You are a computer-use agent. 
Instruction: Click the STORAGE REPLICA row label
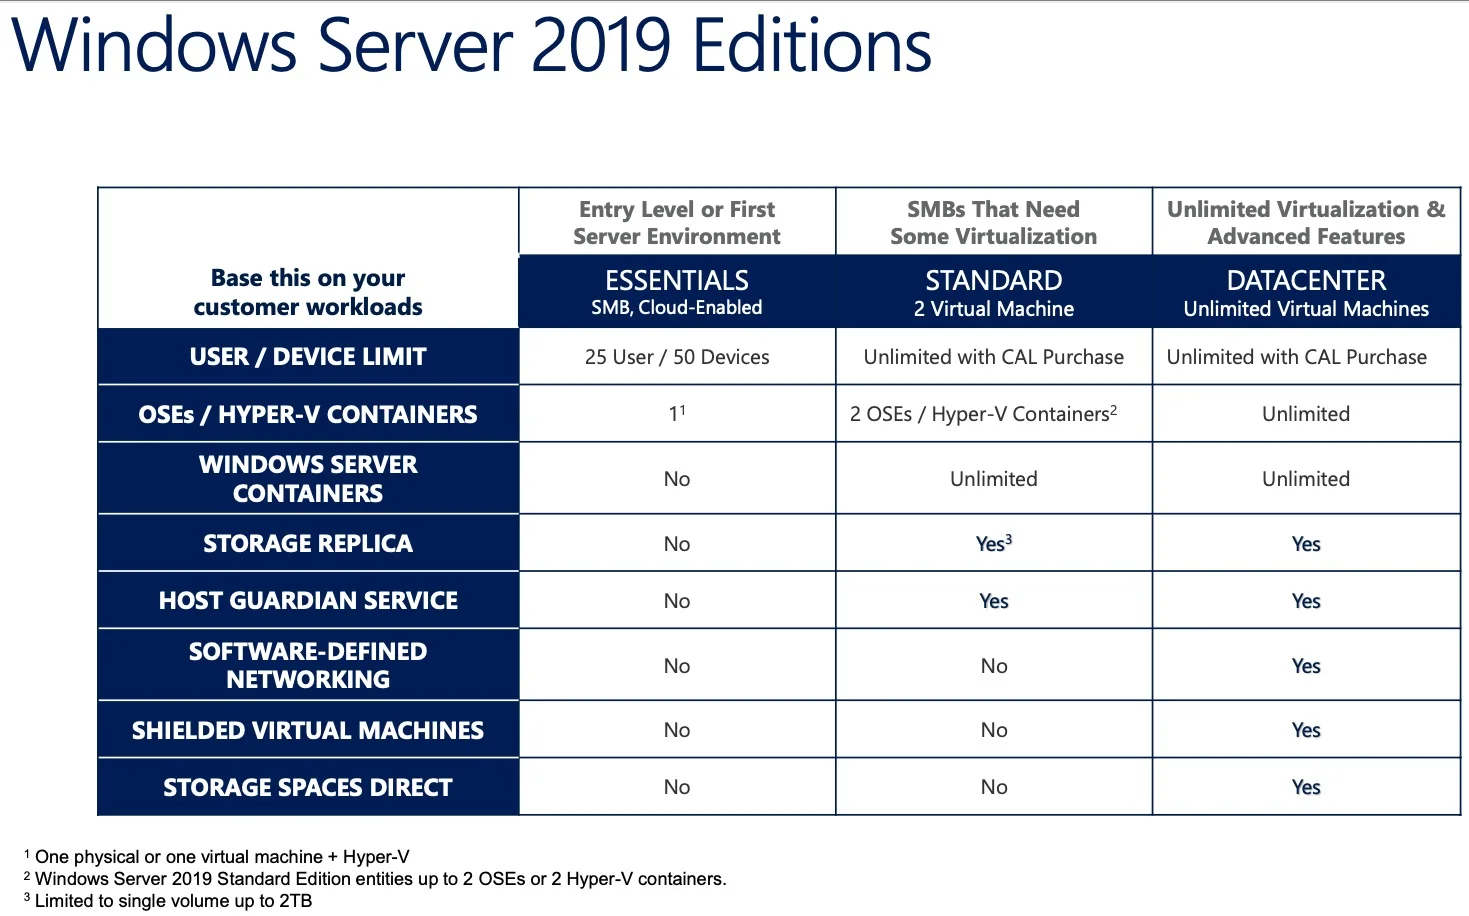(307, 543)
